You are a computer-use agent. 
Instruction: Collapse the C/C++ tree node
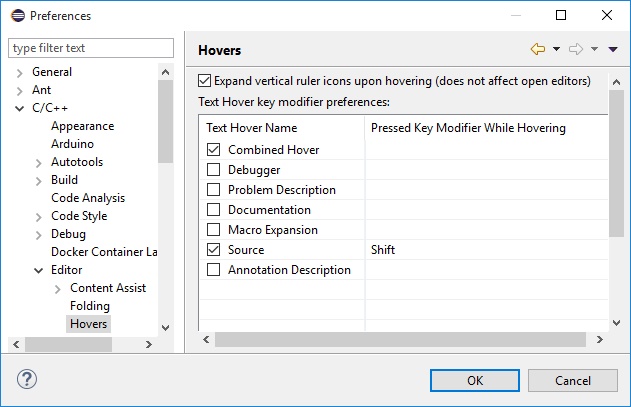click(x=19, y=108)
